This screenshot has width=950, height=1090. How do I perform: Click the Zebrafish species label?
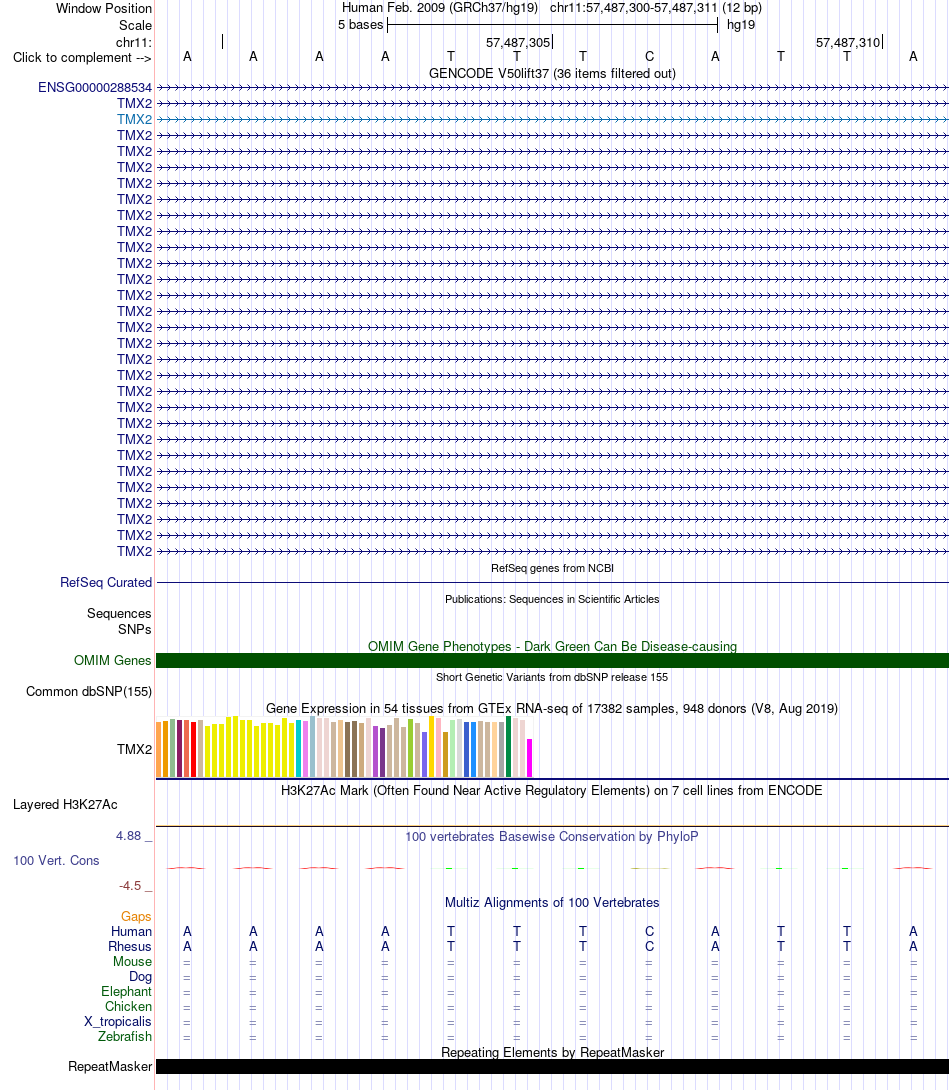click(x=124, y=1036)
